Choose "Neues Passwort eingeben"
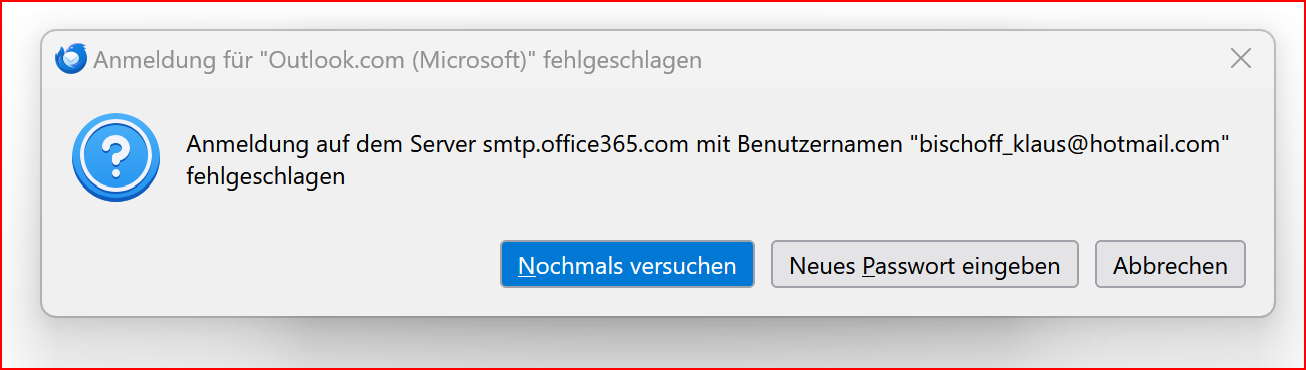1306x370 pixels. tap(924, 265)
